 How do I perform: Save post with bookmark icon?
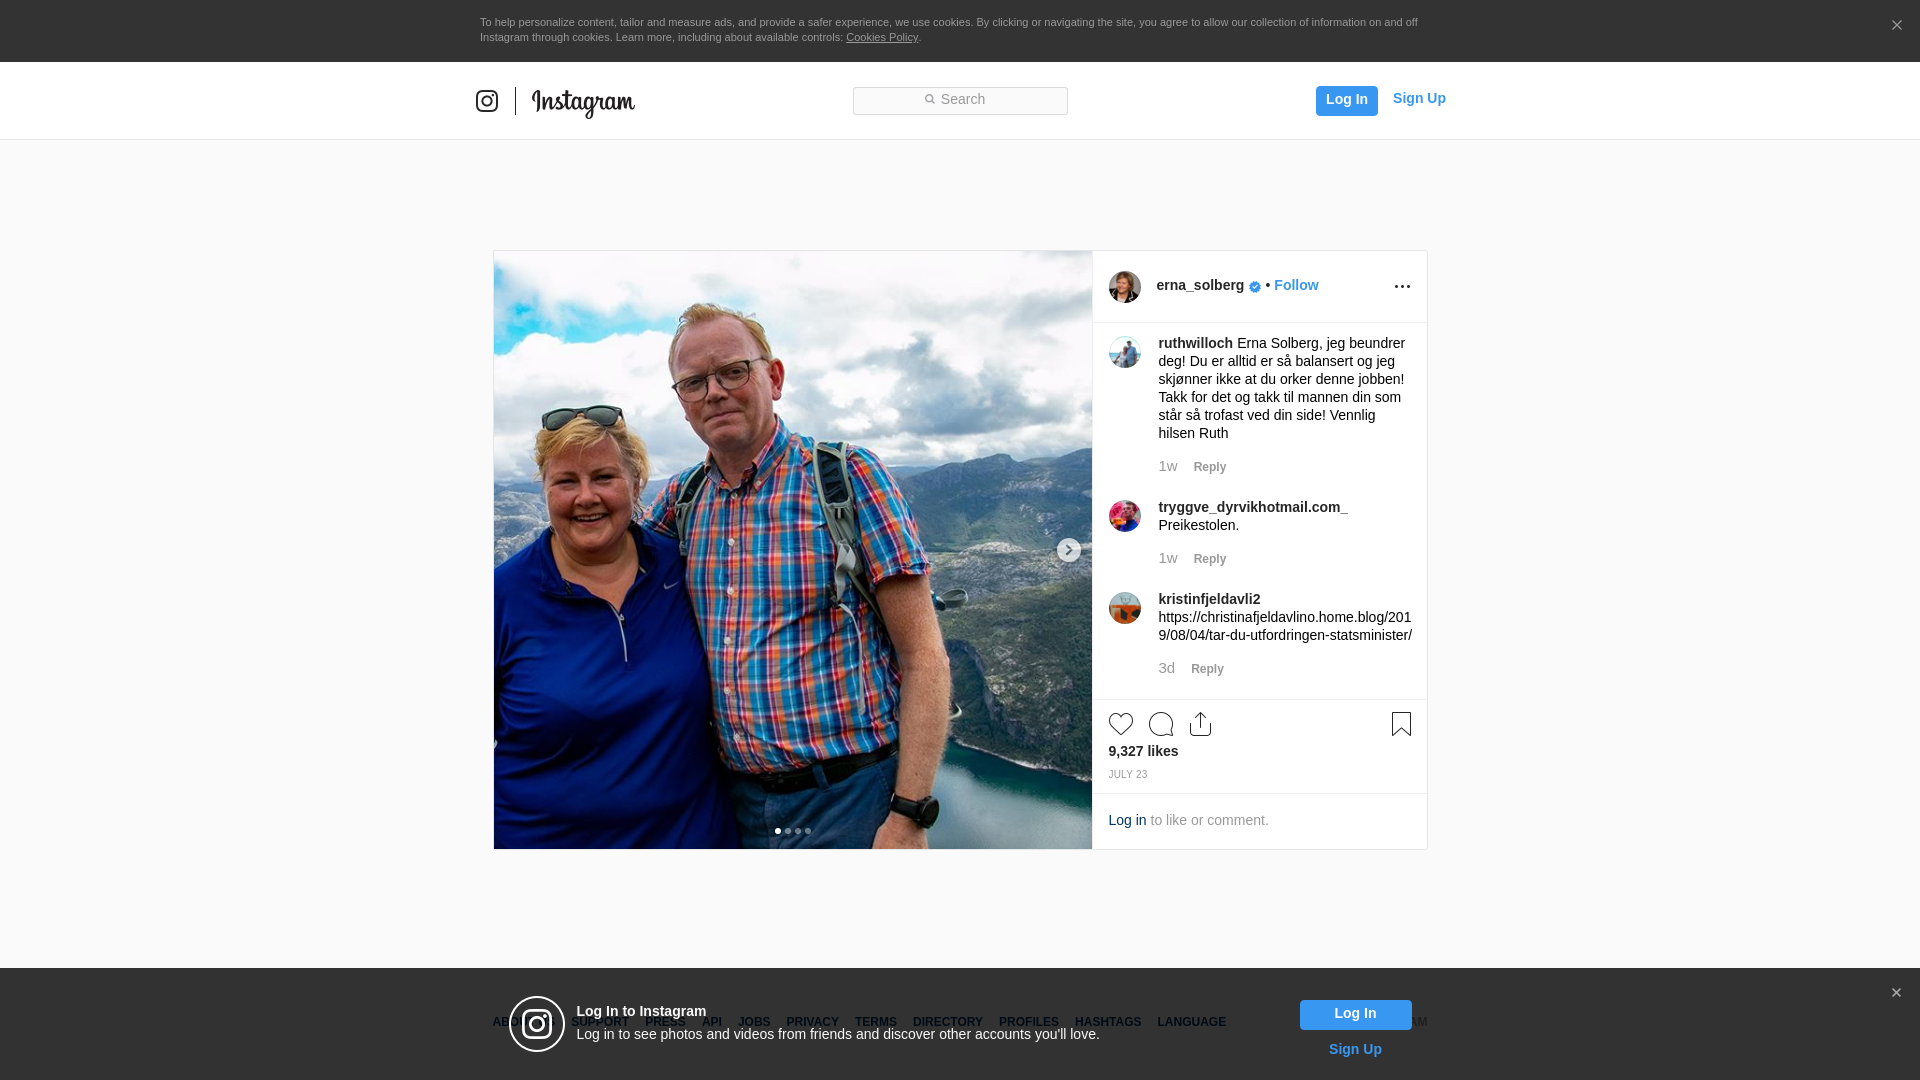point(1401,724)
